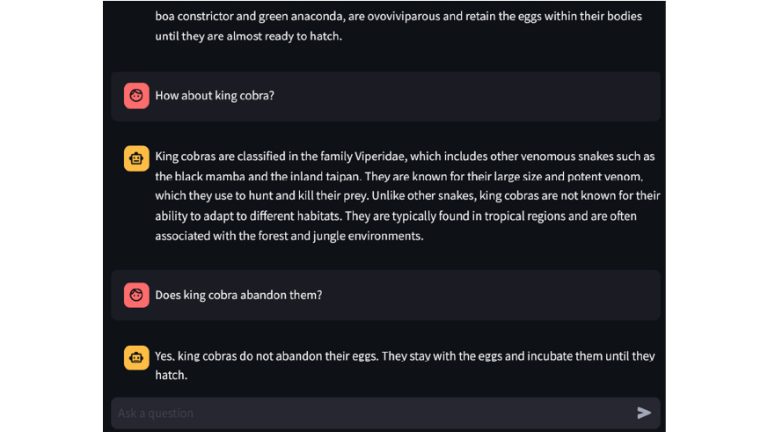Image resolution: width=768 pixels, height=432 pixels.
Task: Click bot avatar beside the Viperidae answer
Action: tap(136, 158)
